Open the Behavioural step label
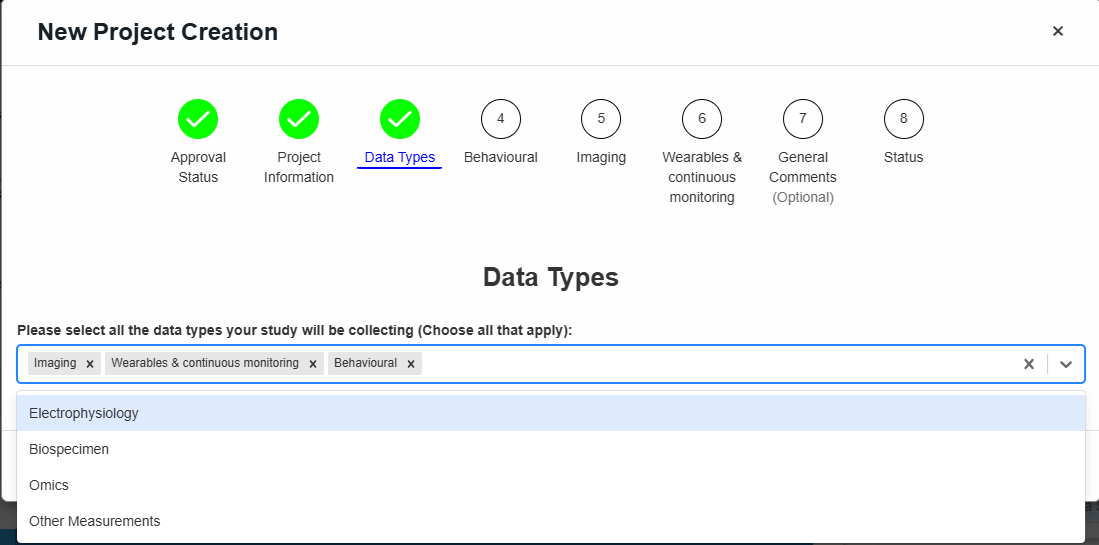 500,158
